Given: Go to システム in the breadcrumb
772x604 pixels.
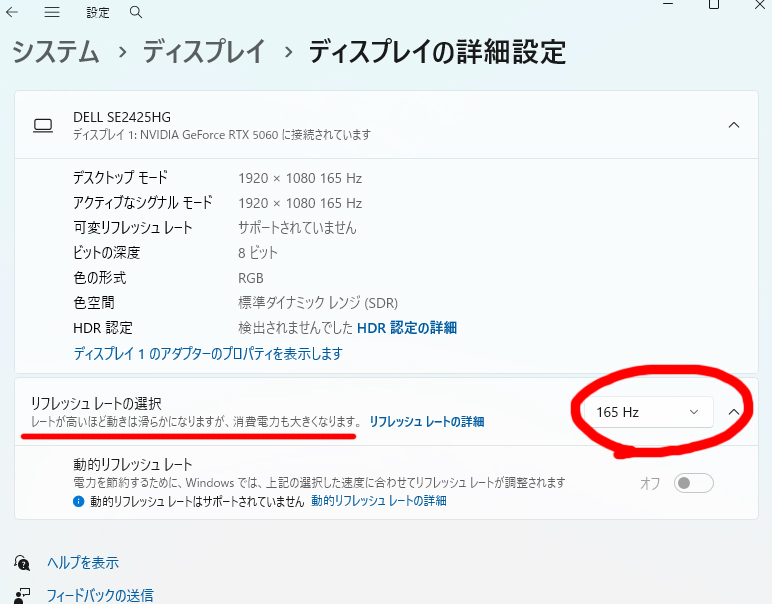Looking at the screenshot, I should point(55,50).
